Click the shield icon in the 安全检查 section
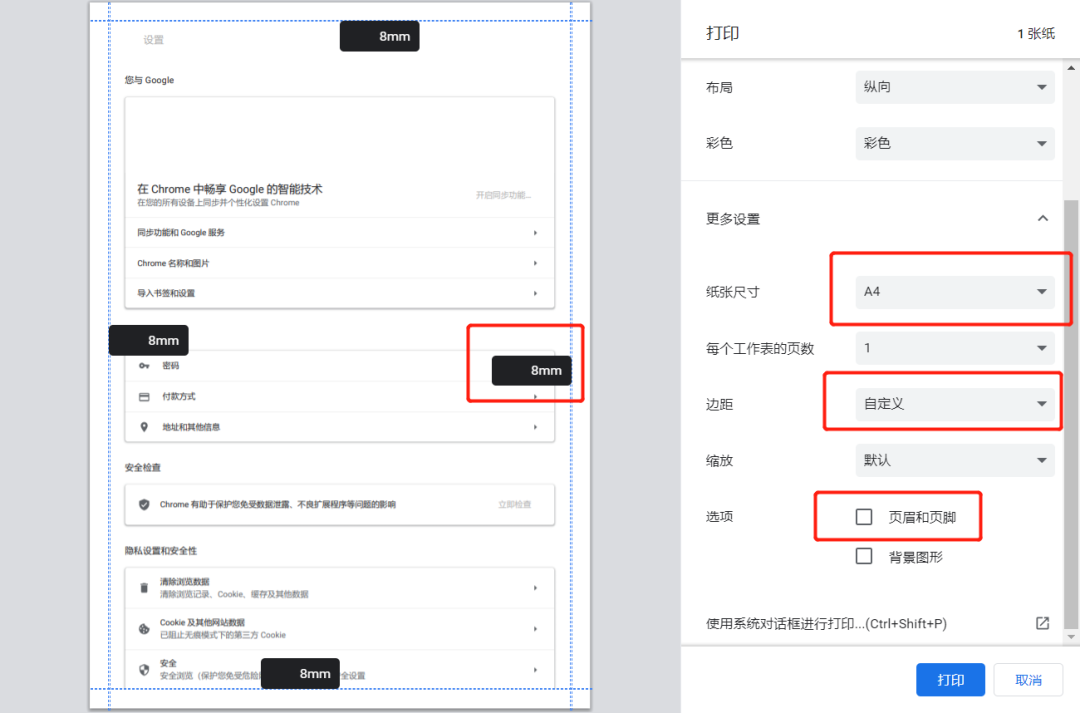This screenshot has width=1080, height=713. point(143,504)
